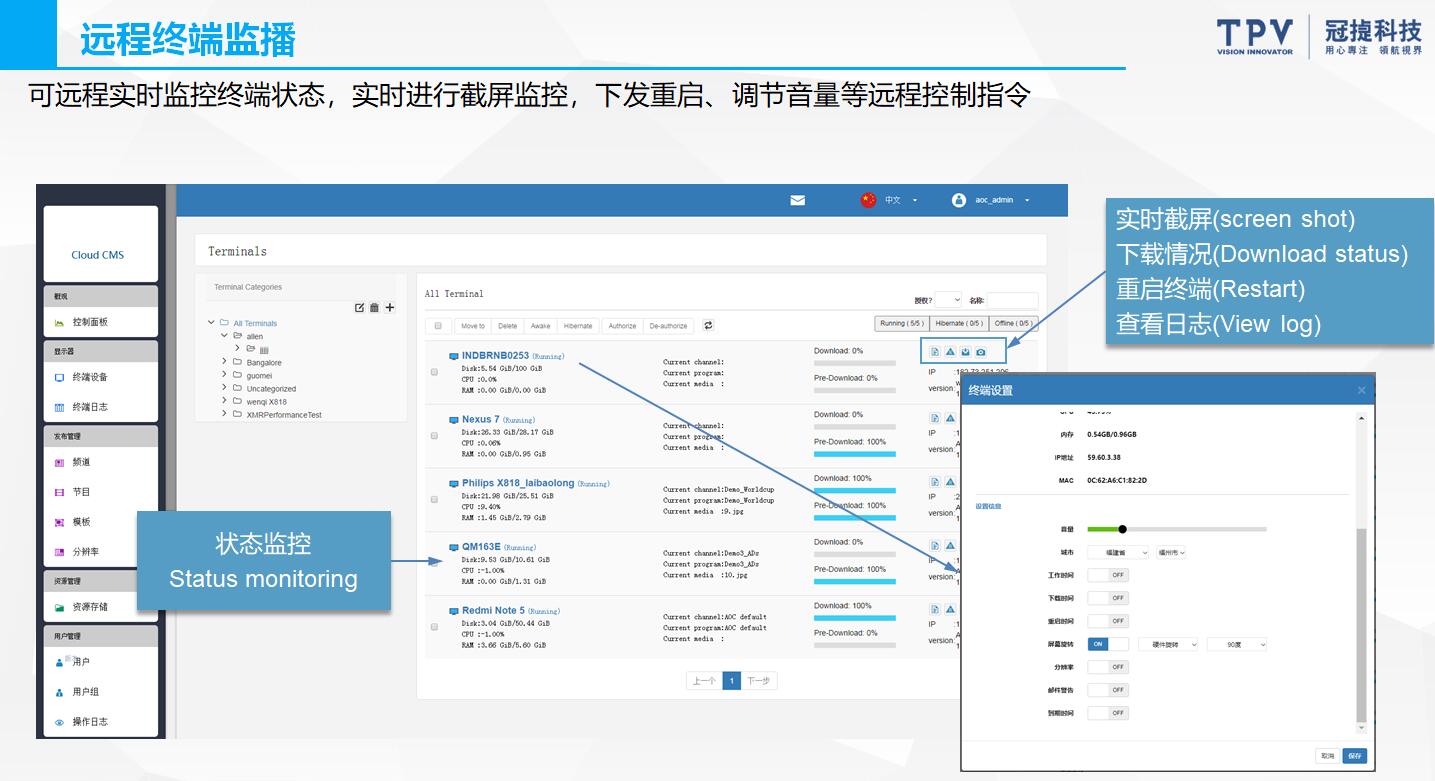Image resolution: width=1435 pixels, height=781 pixels.
Task: Click the edit category pencil icon
Action: (360, 308)
